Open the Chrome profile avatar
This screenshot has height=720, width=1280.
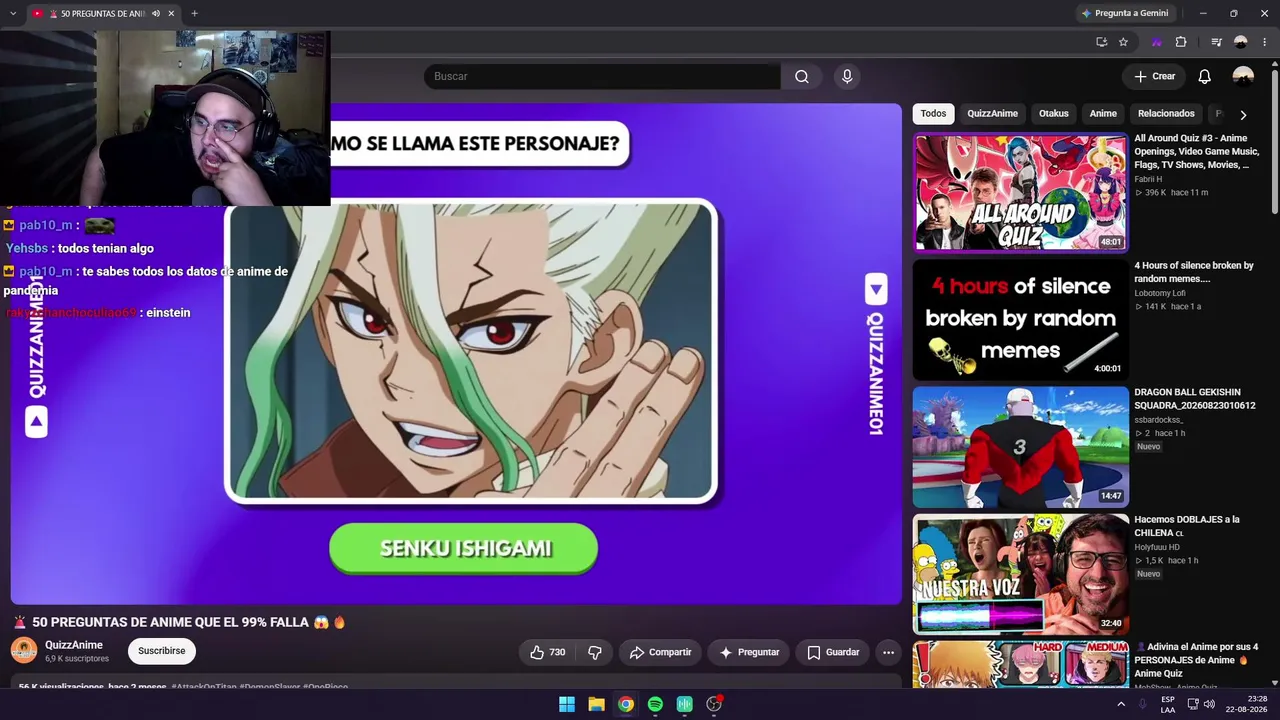point(1241,42)
